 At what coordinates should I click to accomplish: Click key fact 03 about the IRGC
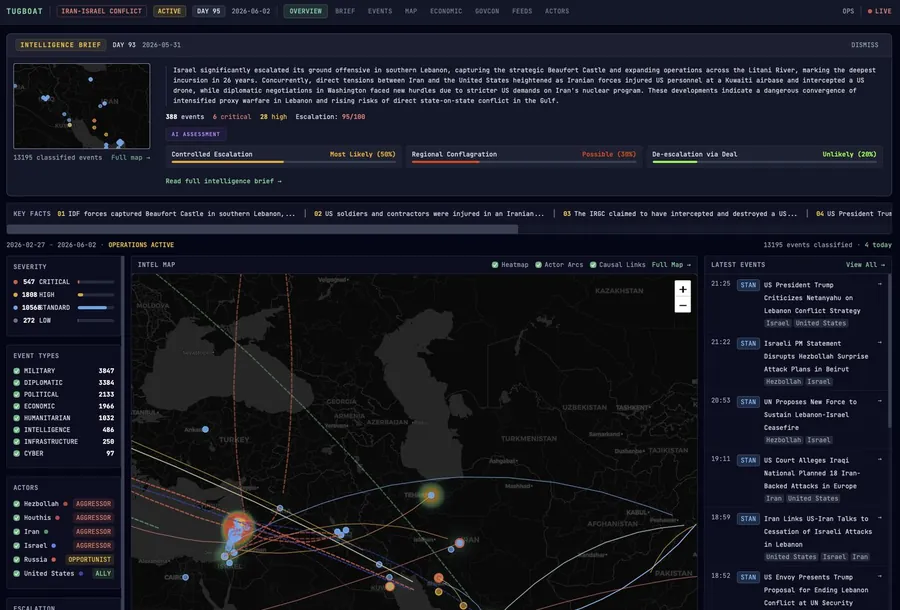click(680, 214)
